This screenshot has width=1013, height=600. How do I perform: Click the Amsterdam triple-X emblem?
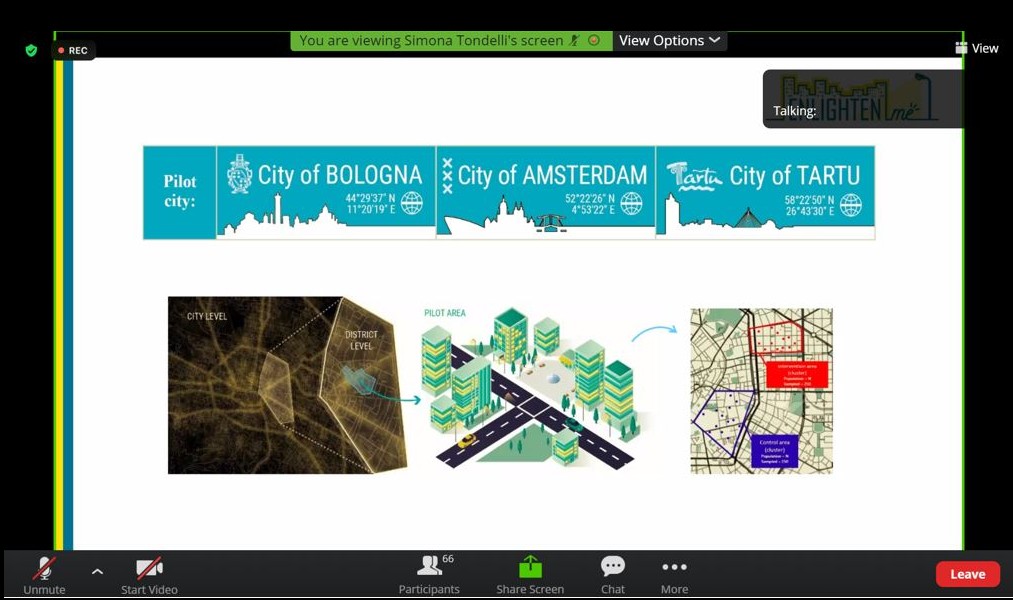point(447,176)
